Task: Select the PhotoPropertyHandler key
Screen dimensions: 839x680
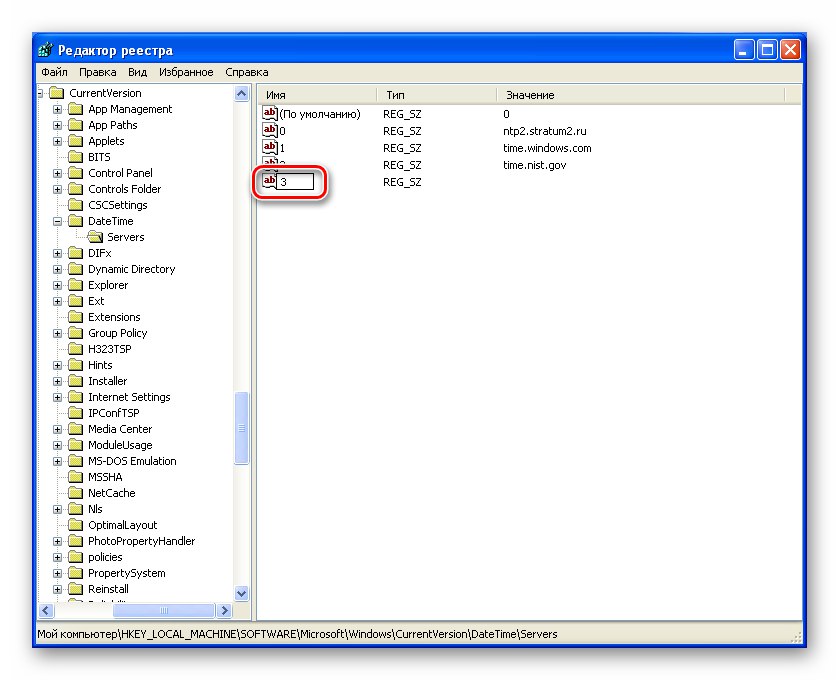Action: click(141, 541)
